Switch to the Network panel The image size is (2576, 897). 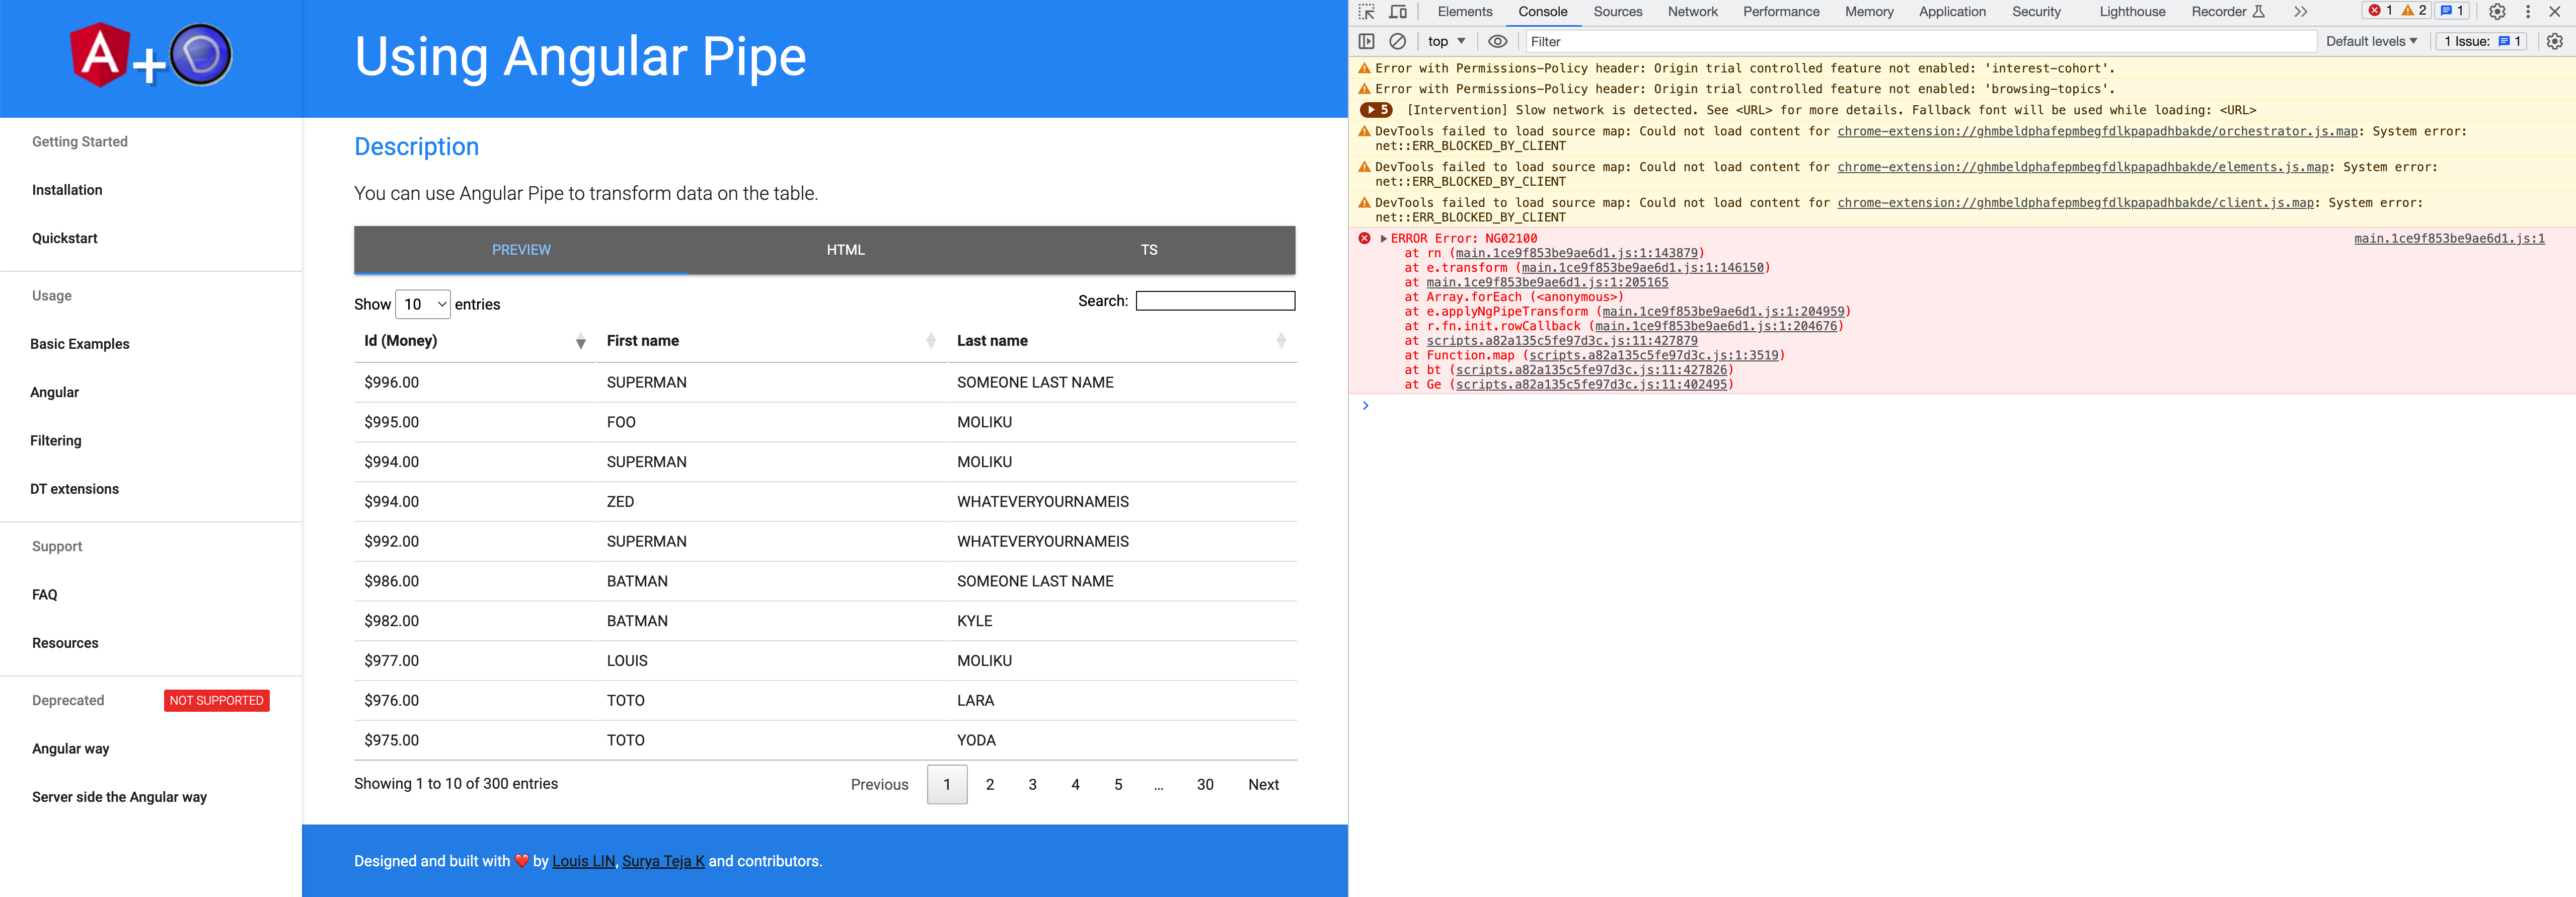(1692, 11)
